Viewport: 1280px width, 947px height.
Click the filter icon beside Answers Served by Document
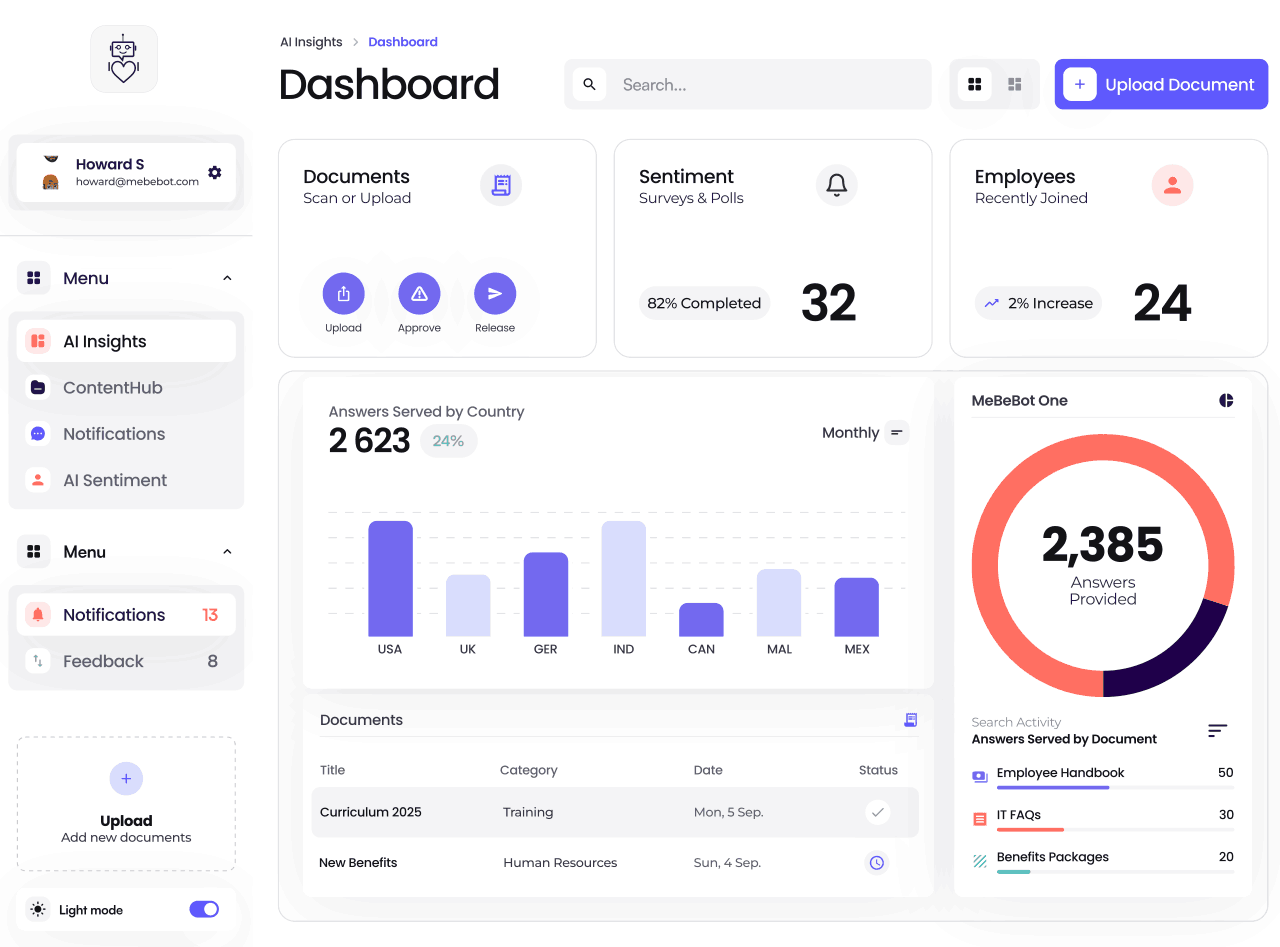(1217, 731)
